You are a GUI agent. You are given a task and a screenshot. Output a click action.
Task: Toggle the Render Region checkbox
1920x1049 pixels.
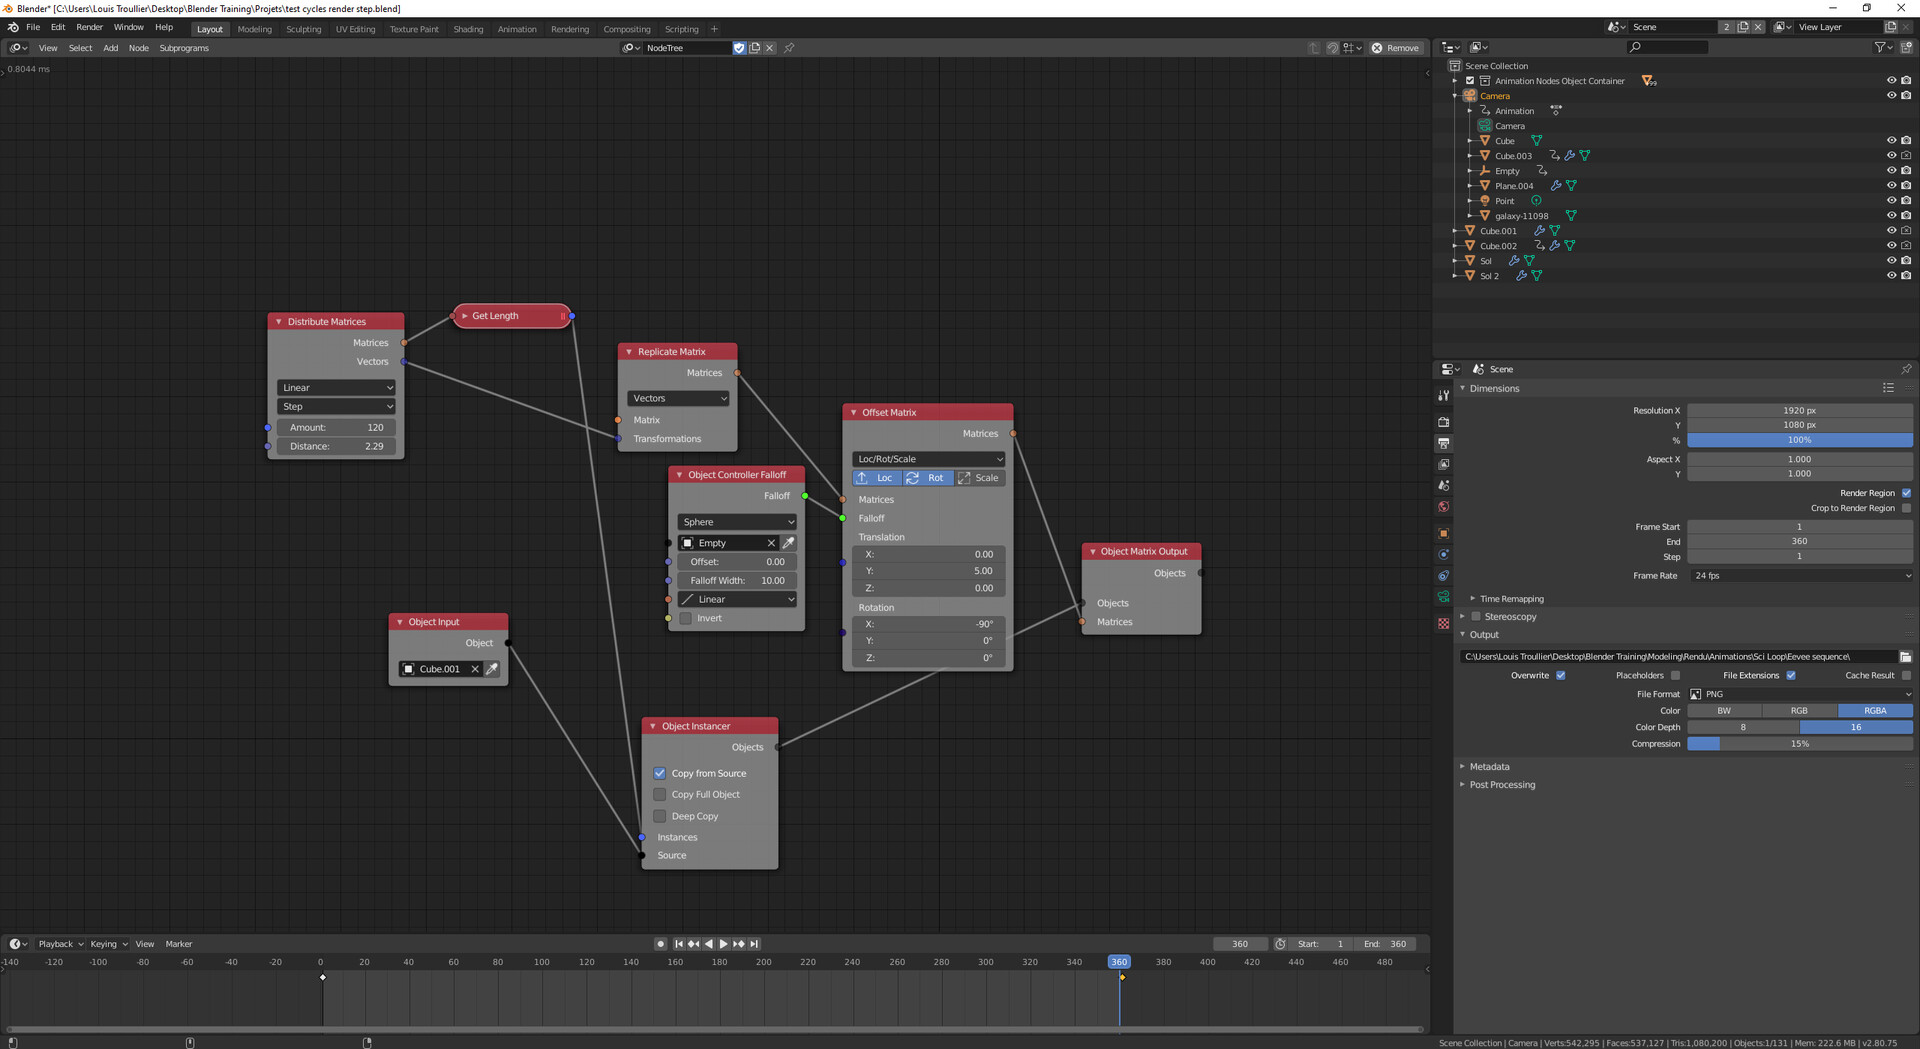pyautogui.click(x=1906, y=493)
